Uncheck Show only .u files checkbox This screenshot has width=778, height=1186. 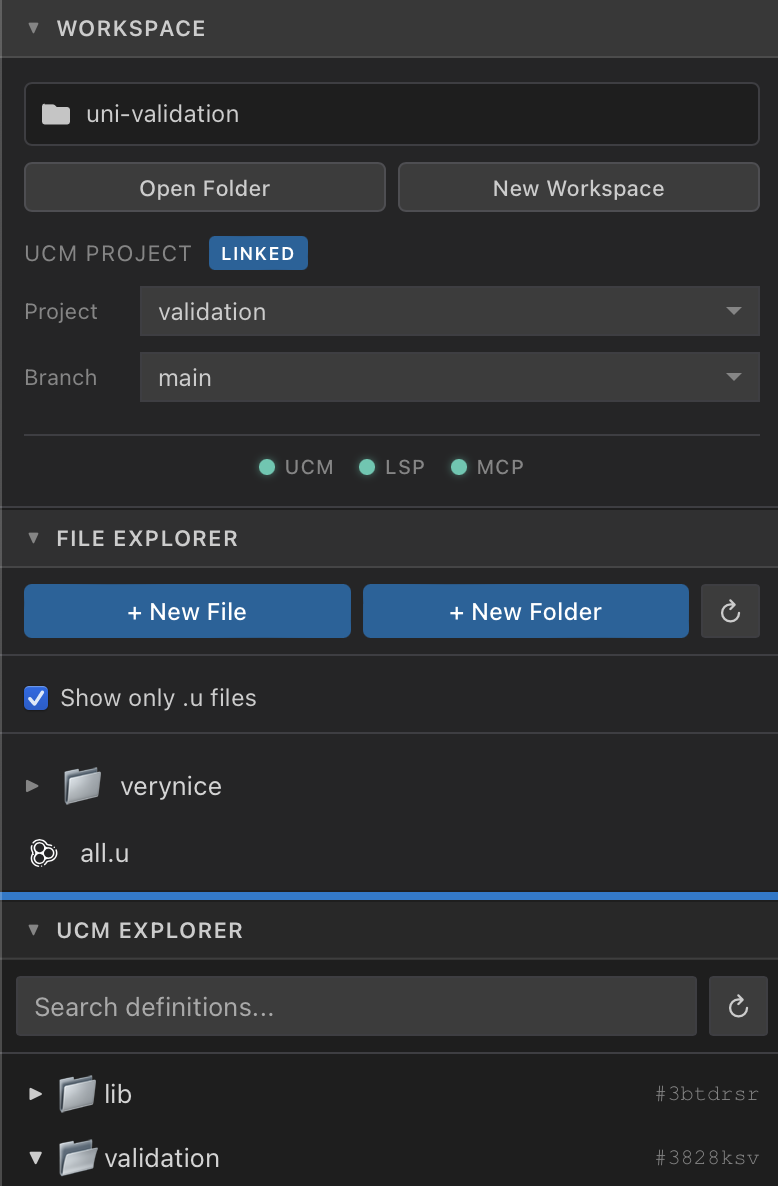point(36,698)
